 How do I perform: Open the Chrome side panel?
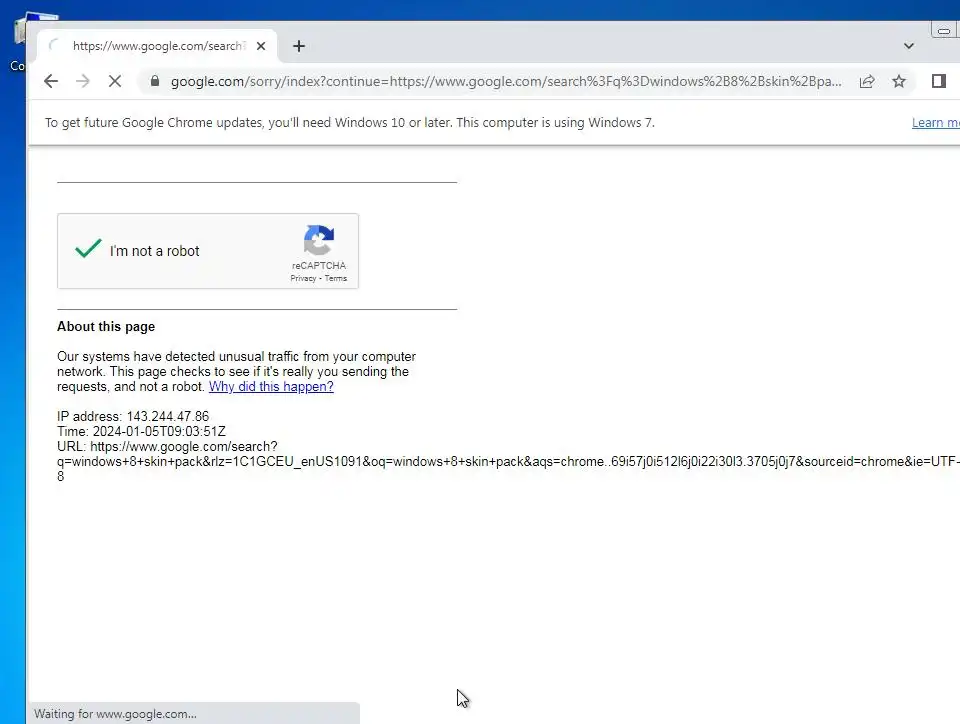[x=939, y=81]
